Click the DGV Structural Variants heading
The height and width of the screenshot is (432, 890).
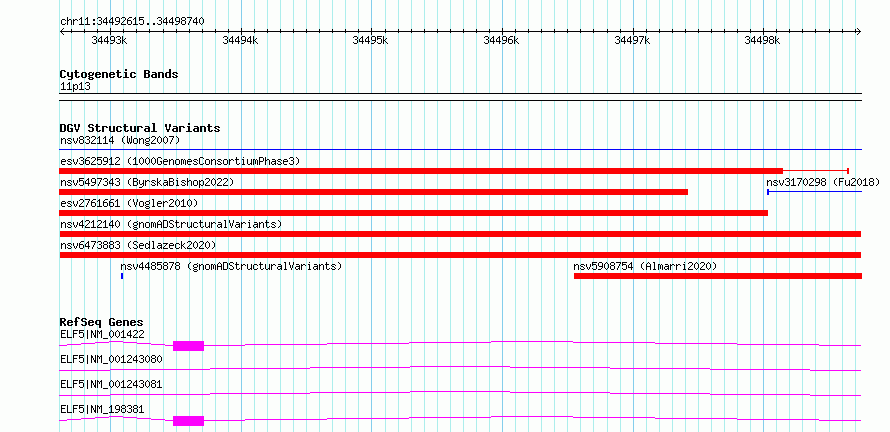click(140, 128)
